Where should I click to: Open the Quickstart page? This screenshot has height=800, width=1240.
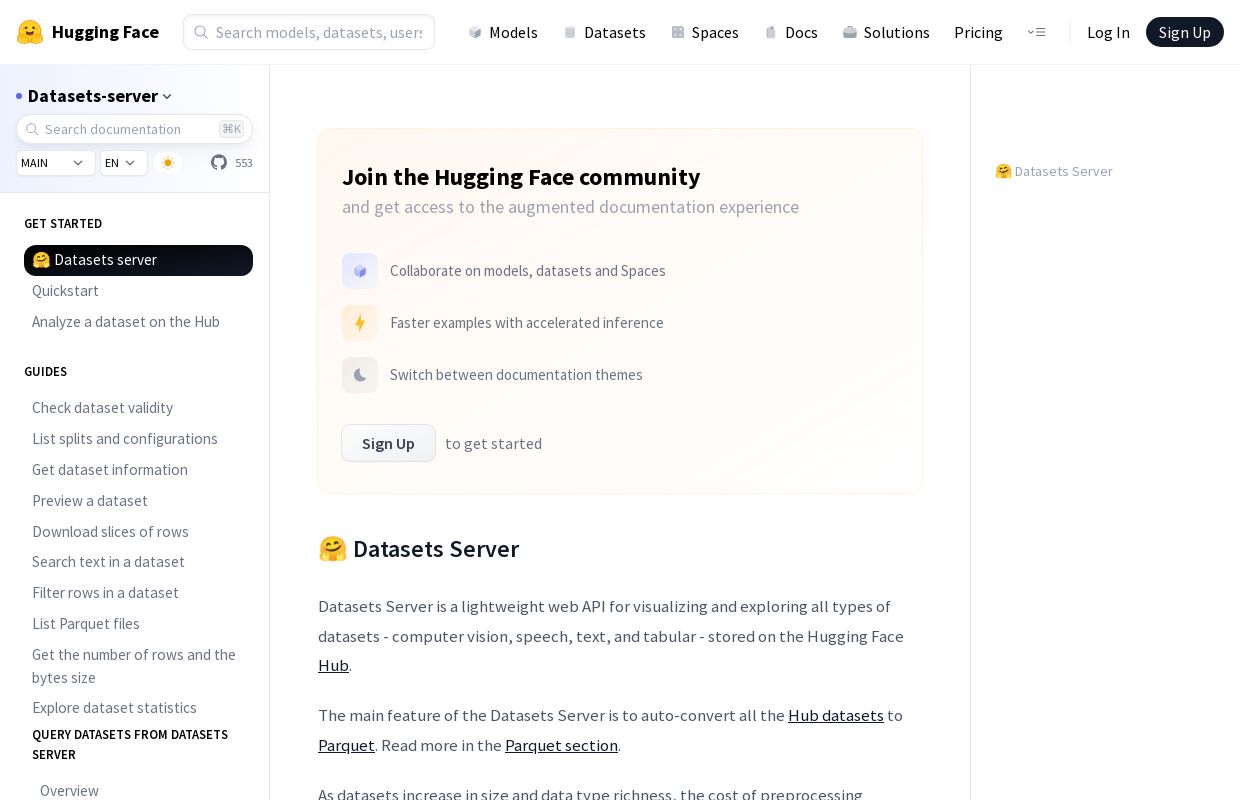pyautogui.click(x=65, y=291)
